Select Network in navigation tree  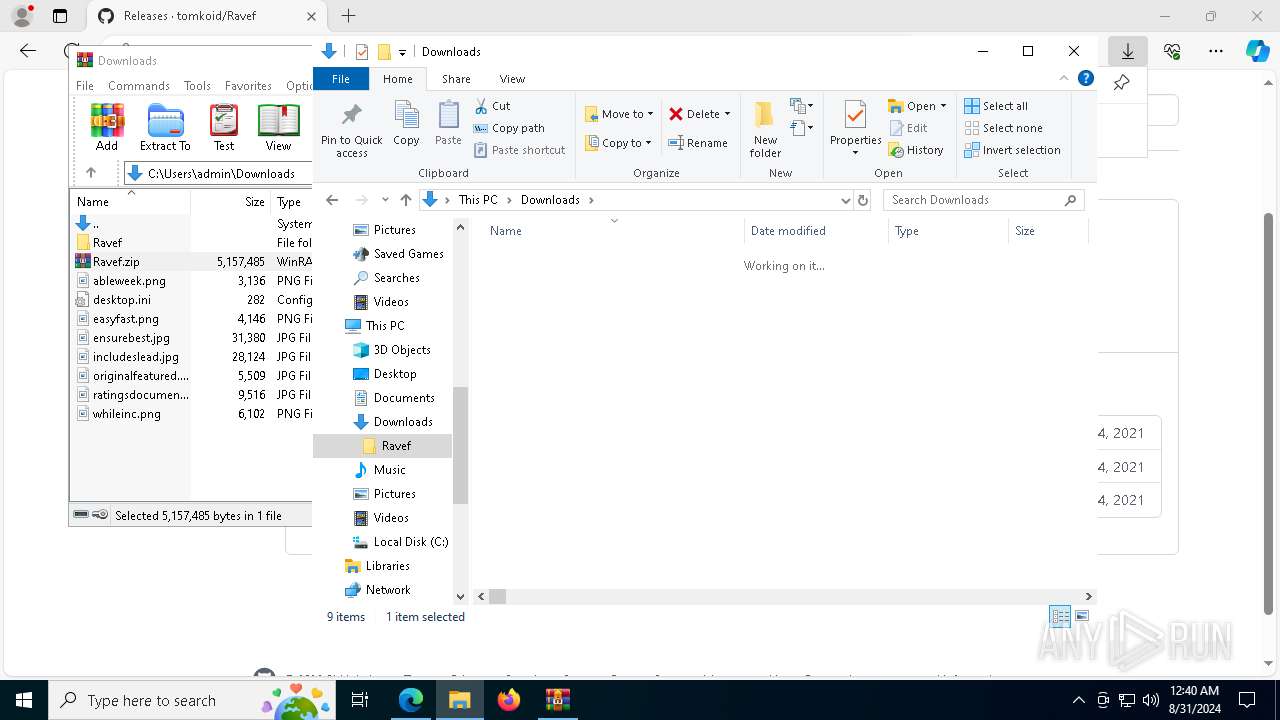(x=377, y=590)
